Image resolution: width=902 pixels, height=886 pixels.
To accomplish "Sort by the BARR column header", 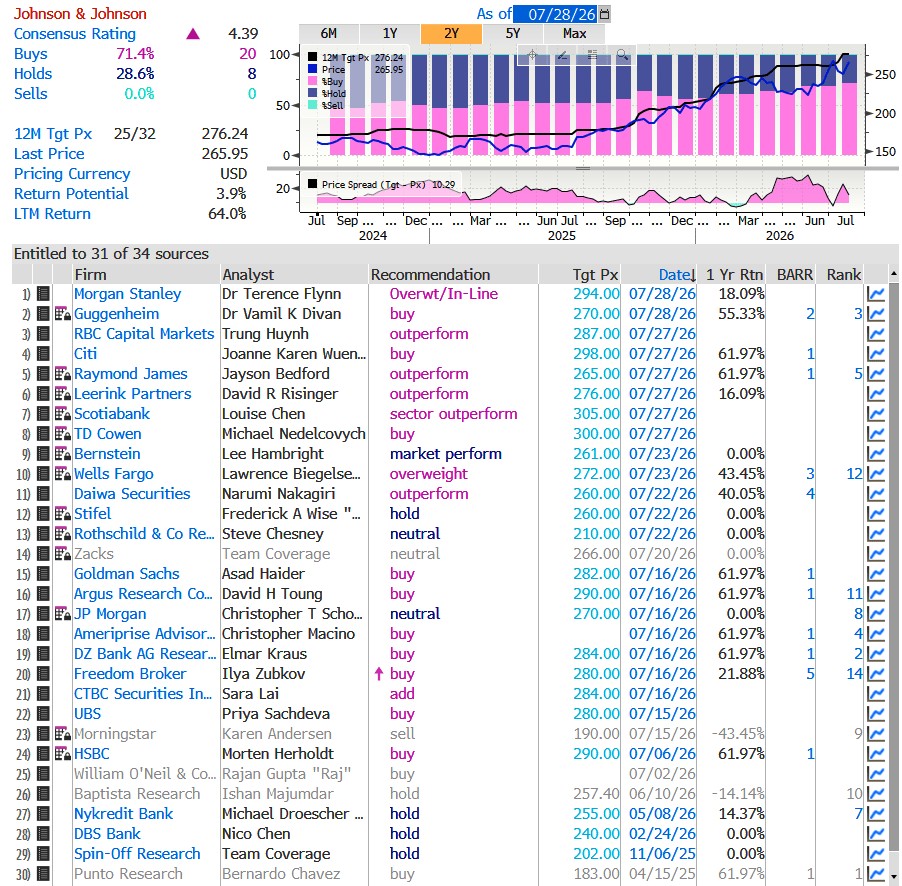I will point(794,275).
